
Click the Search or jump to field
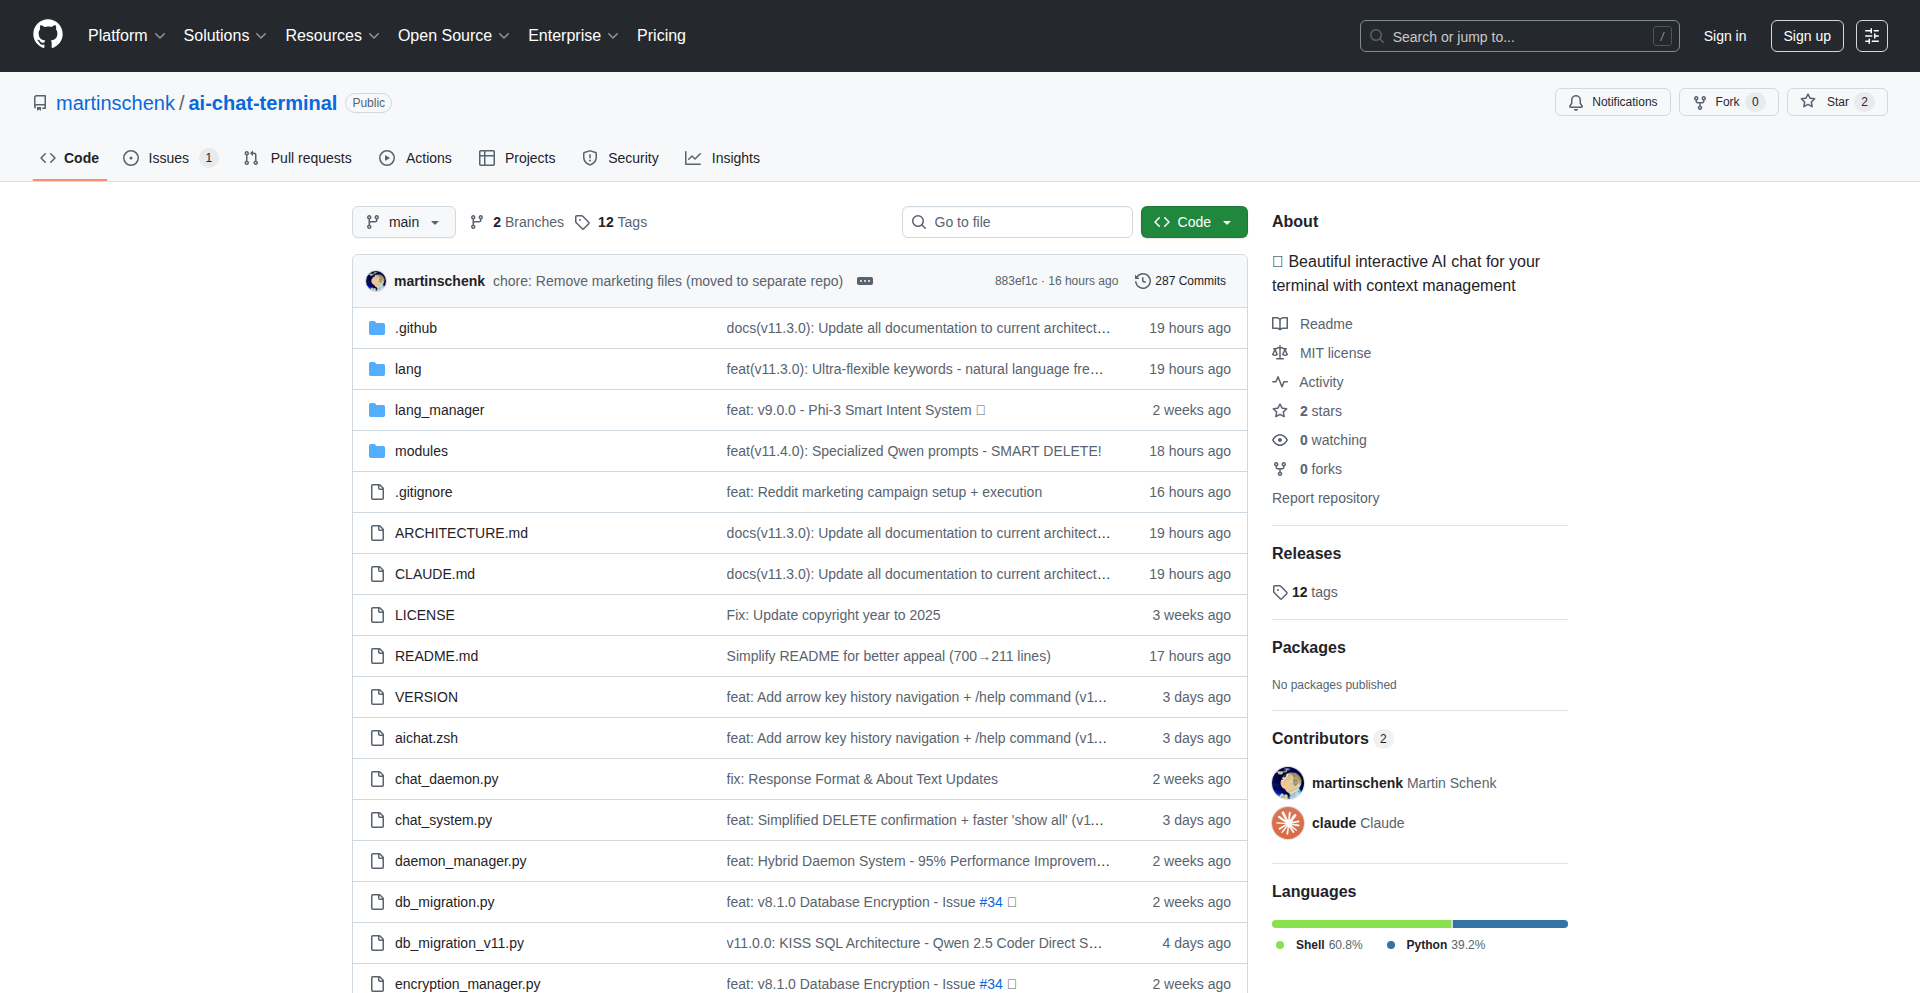click(1520, 36)
